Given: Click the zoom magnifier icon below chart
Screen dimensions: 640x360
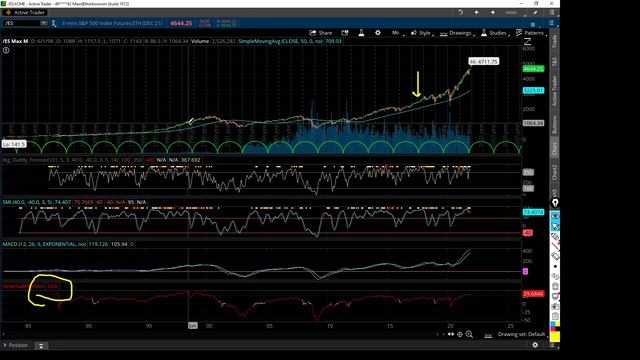Looking at the screenshot, I should pyautogui.click(x=469, y=334).
